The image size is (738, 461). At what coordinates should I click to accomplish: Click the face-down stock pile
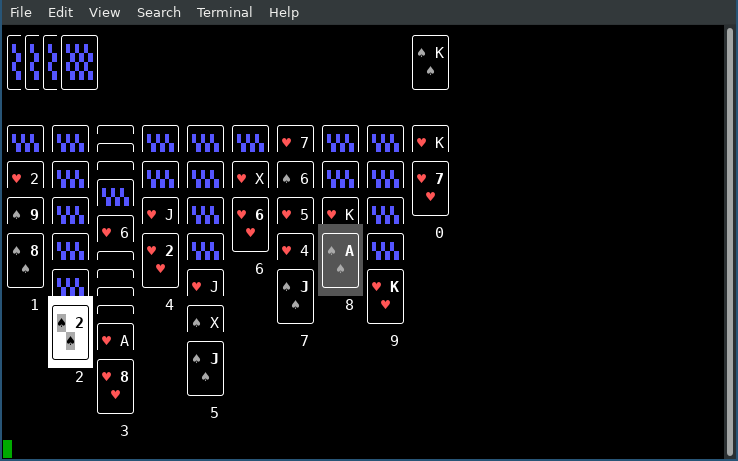point(78,62)
